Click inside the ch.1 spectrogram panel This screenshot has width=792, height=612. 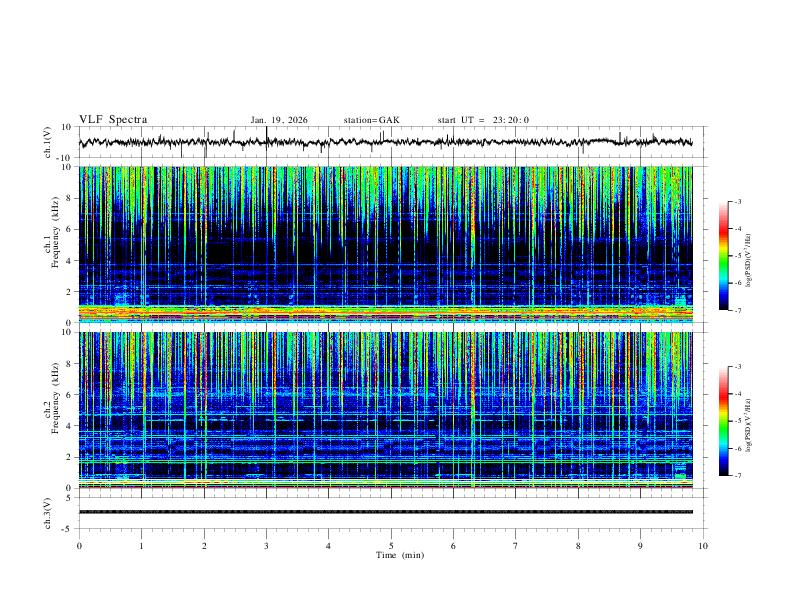click(386, 244)
